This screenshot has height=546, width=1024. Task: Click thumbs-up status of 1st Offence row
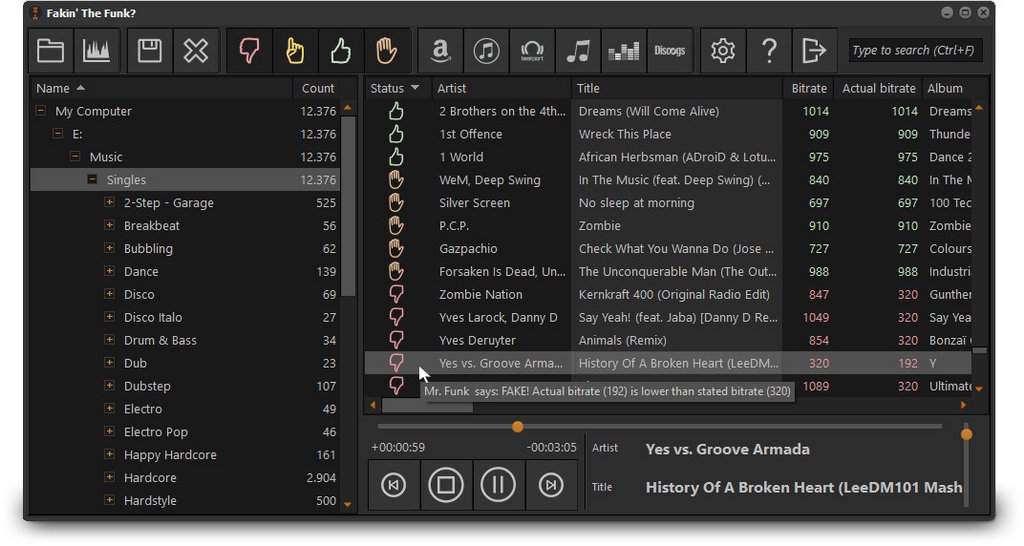[396, 134]
